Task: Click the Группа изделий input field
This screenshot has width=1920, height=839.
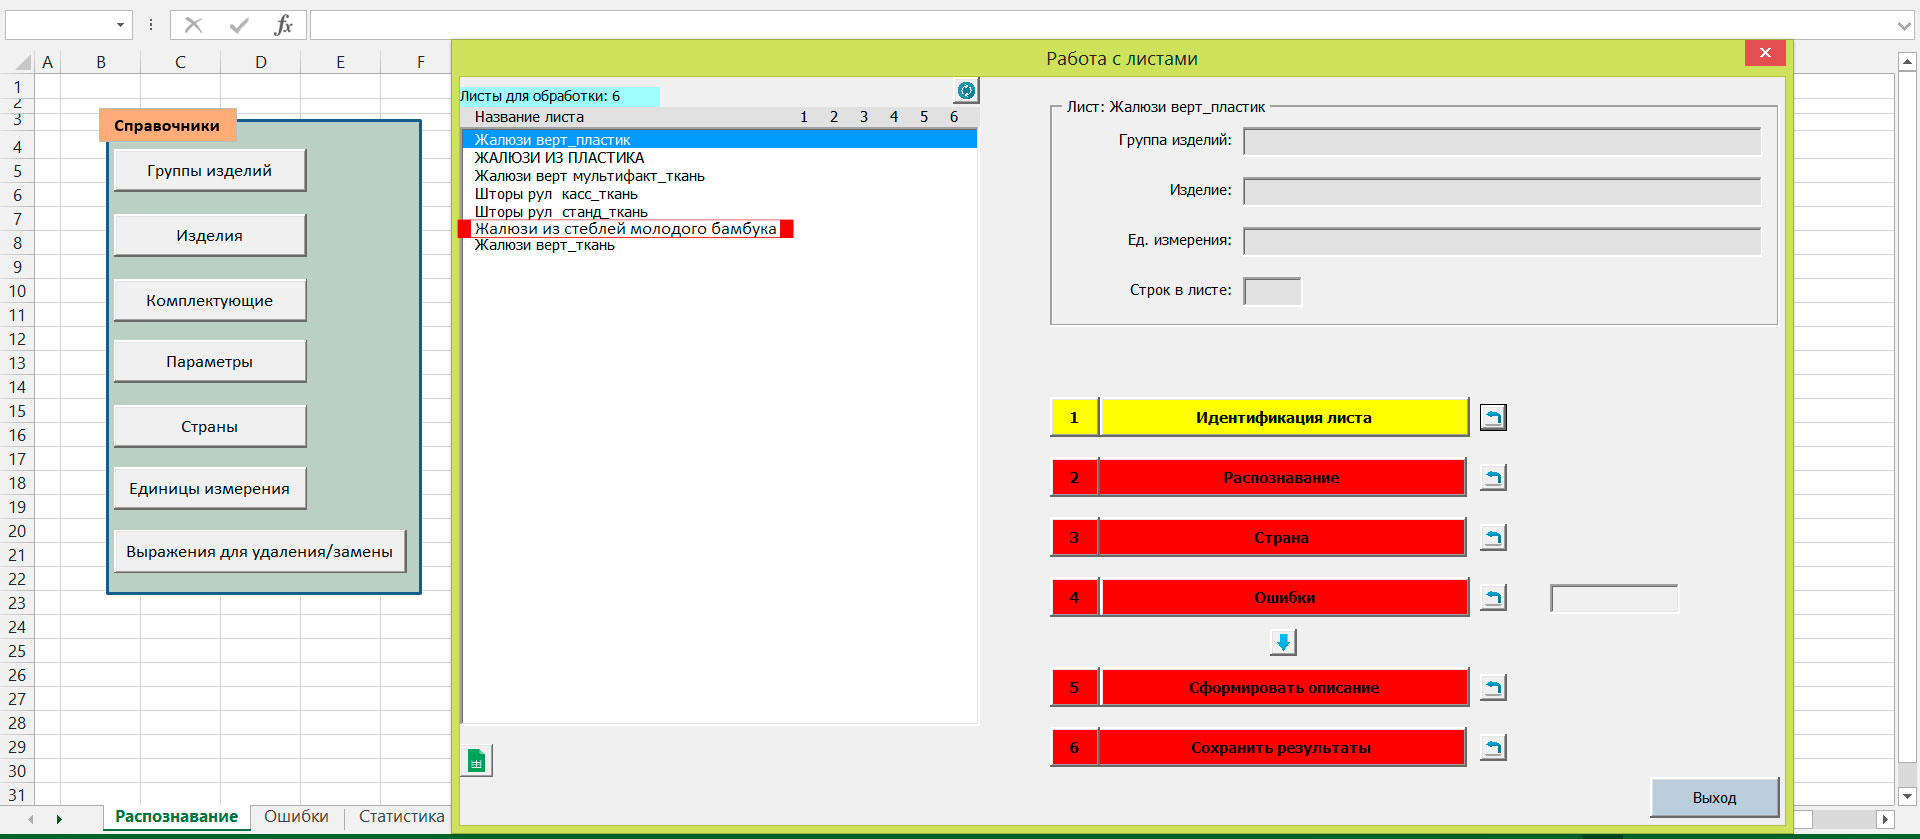Action: click(1501, 141)
